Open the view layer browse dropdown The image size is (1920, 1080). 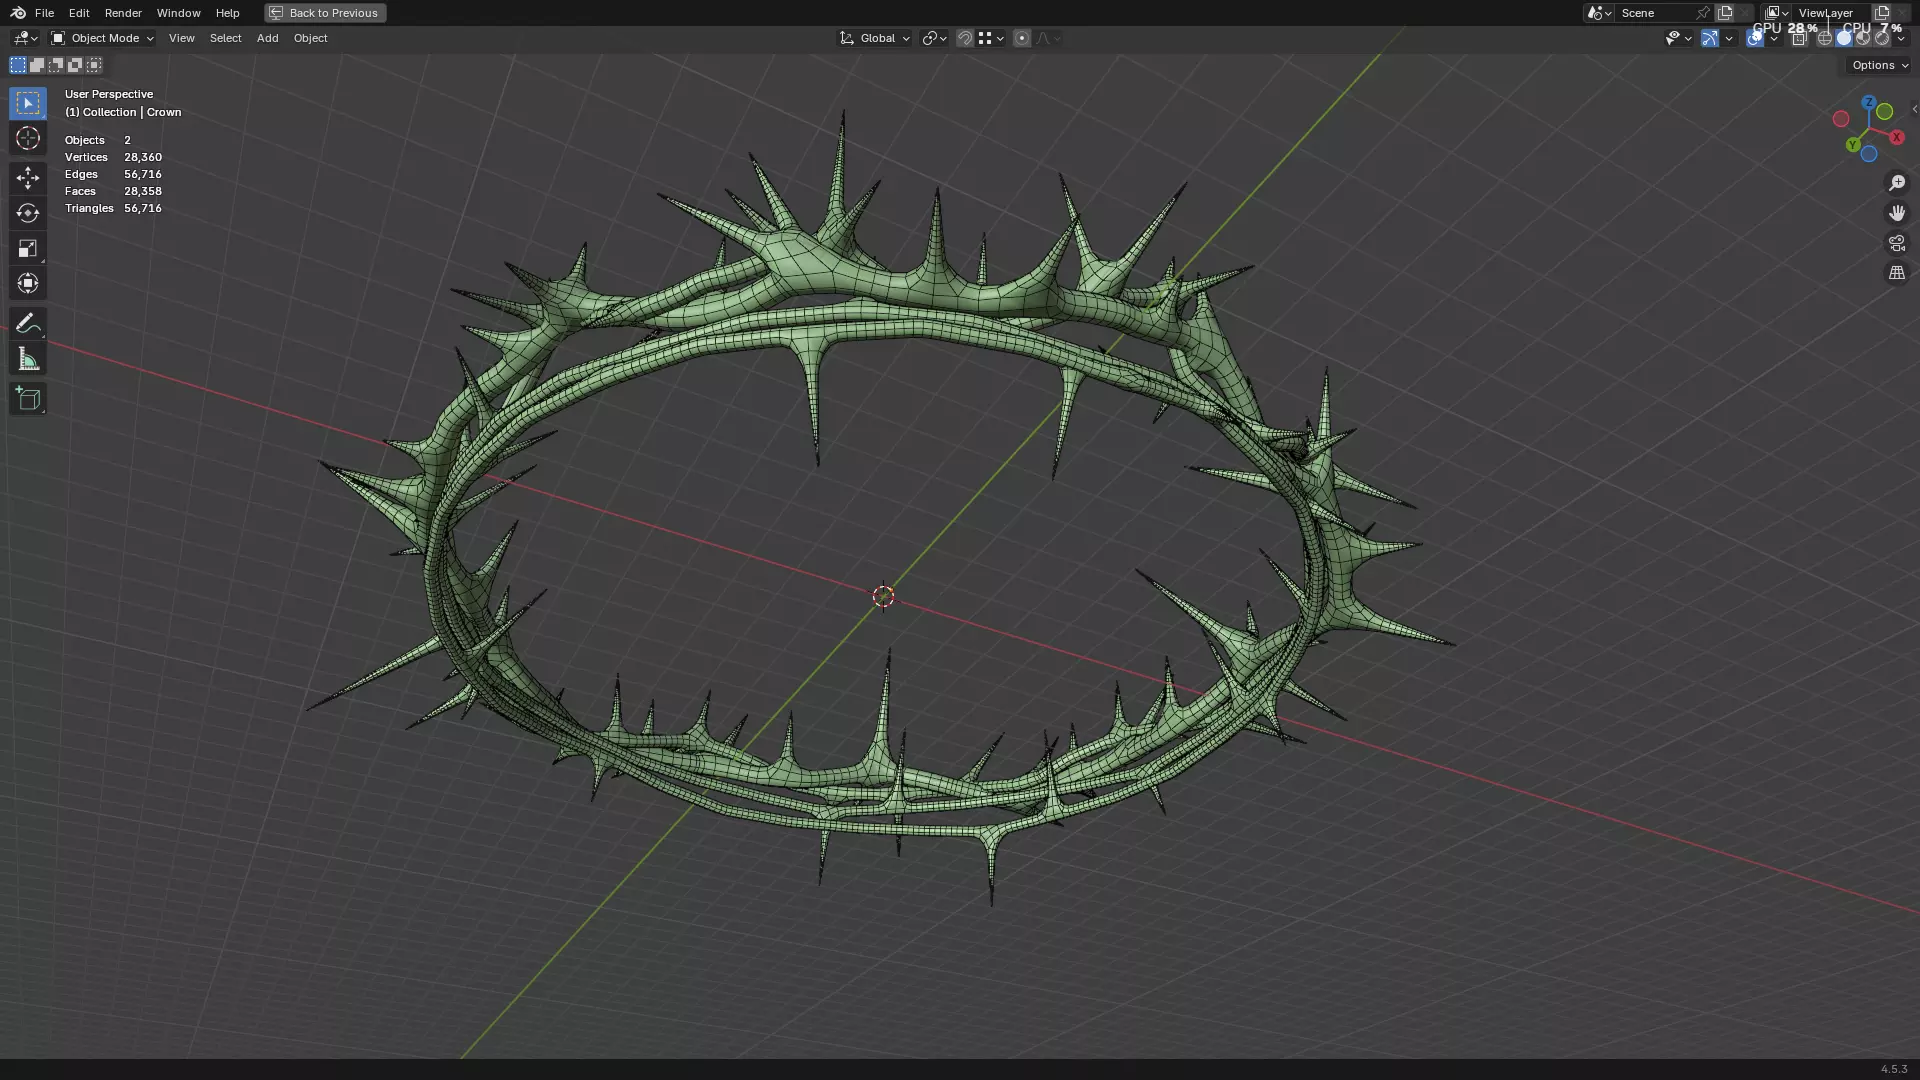(x=1776, y=13)
